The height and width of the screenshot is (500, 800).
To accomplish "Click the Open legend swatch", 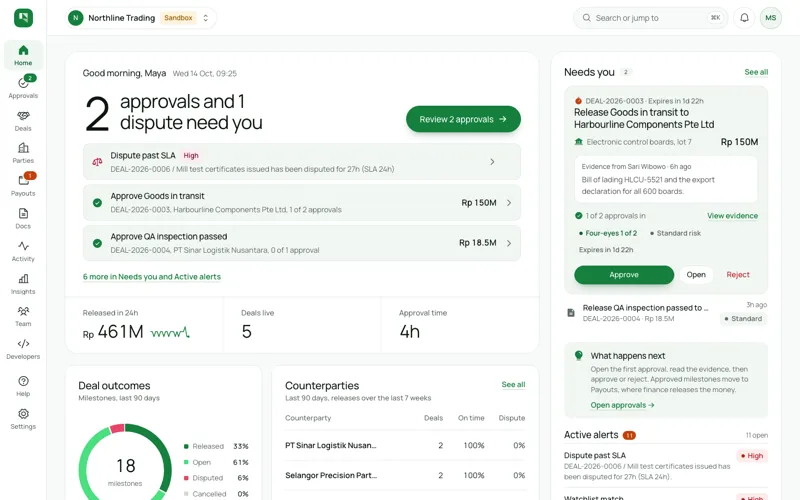I will click(186, 462).
